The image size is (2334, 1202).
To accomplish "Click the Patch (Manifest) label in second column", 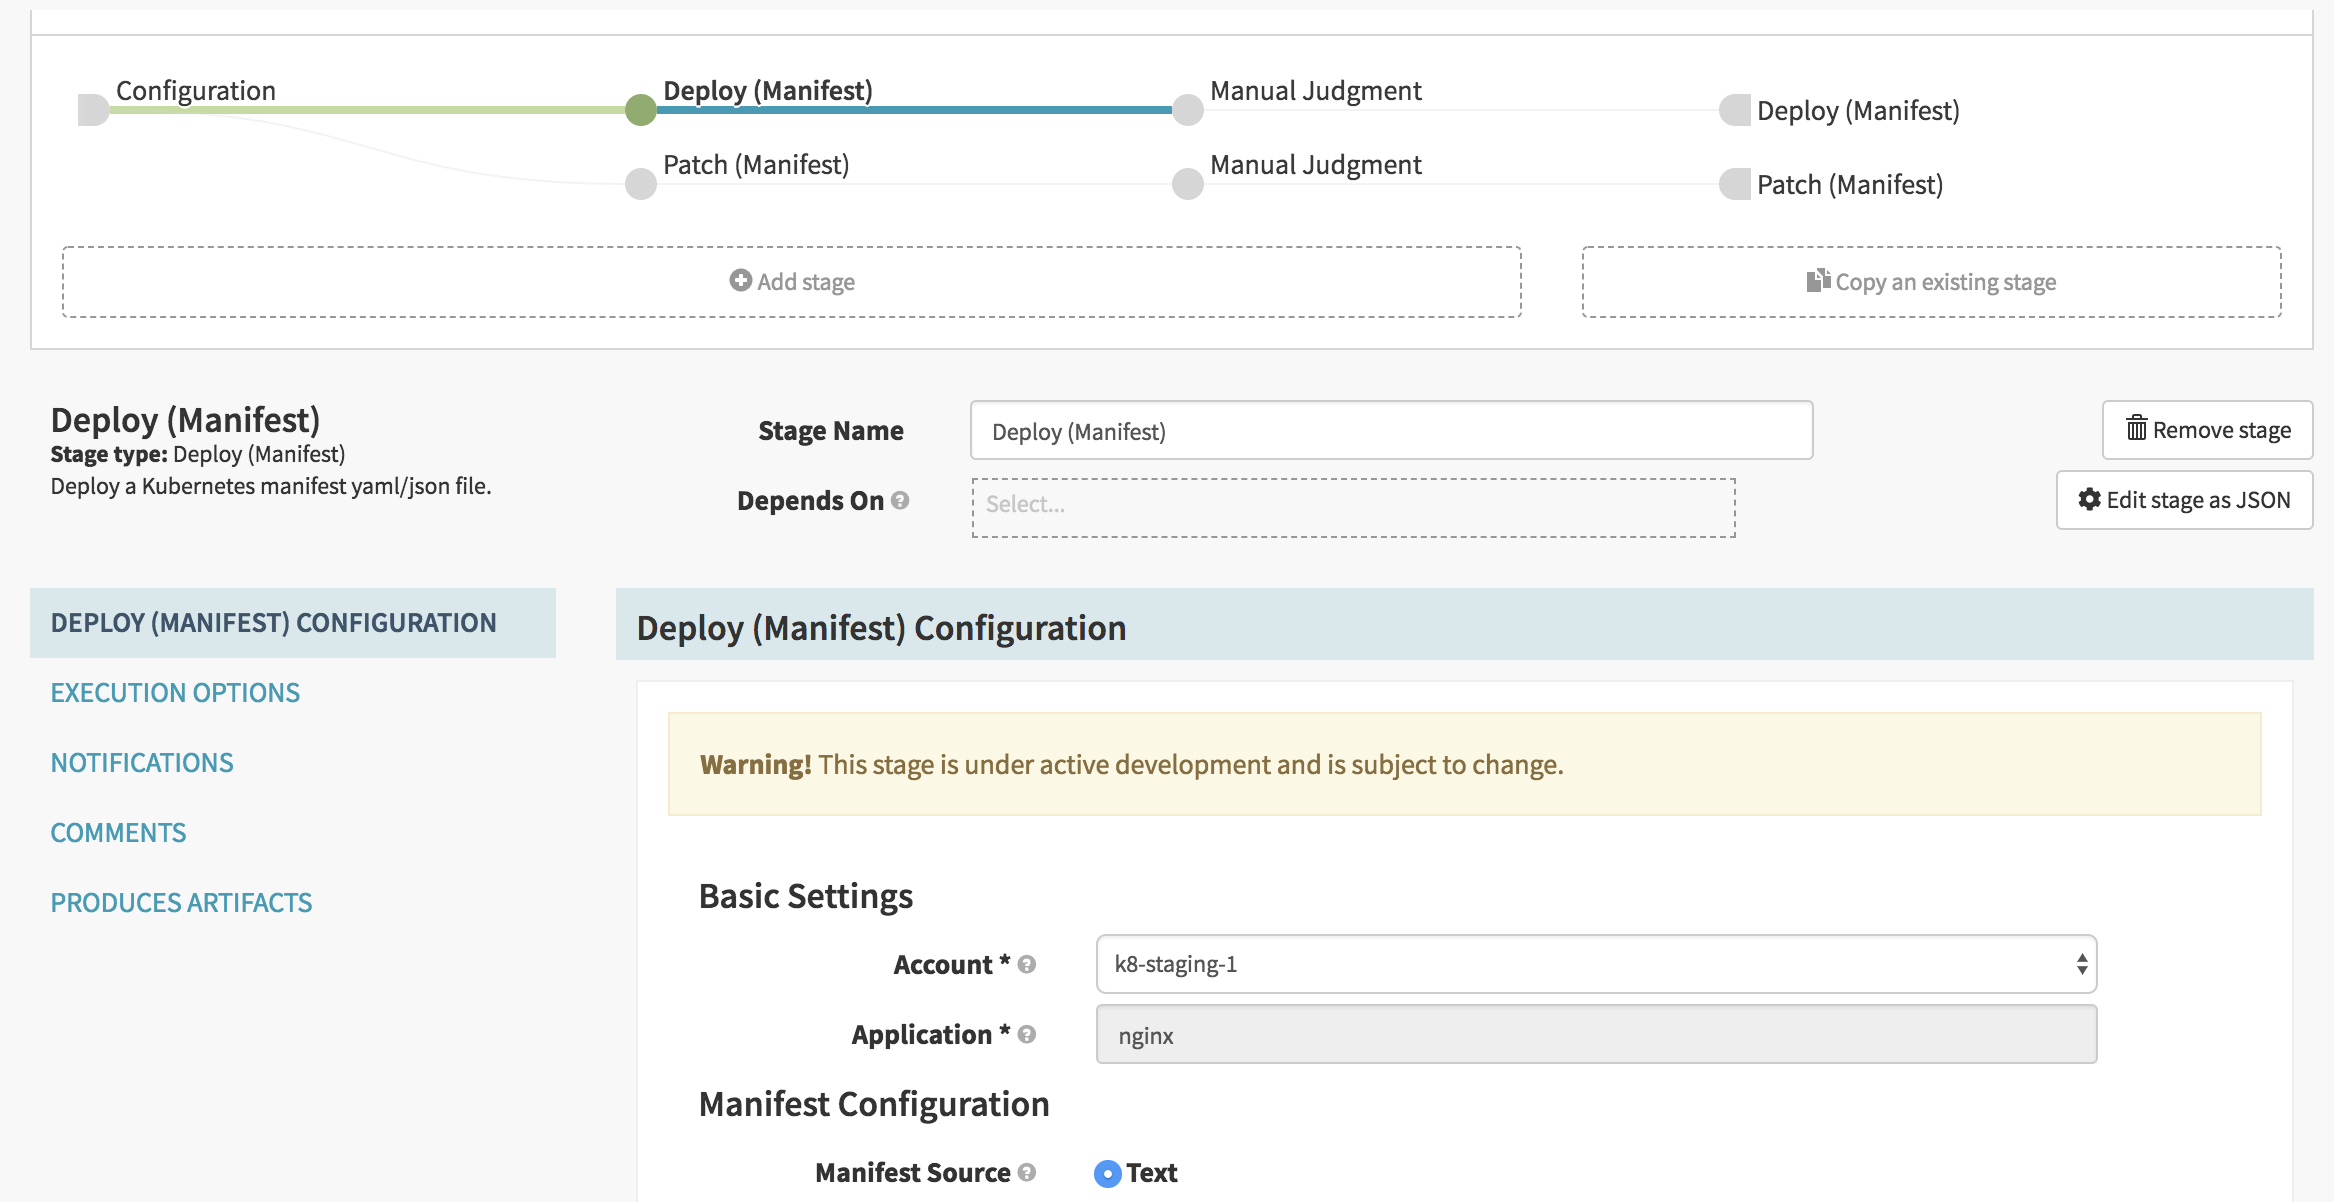I will 756,164.
